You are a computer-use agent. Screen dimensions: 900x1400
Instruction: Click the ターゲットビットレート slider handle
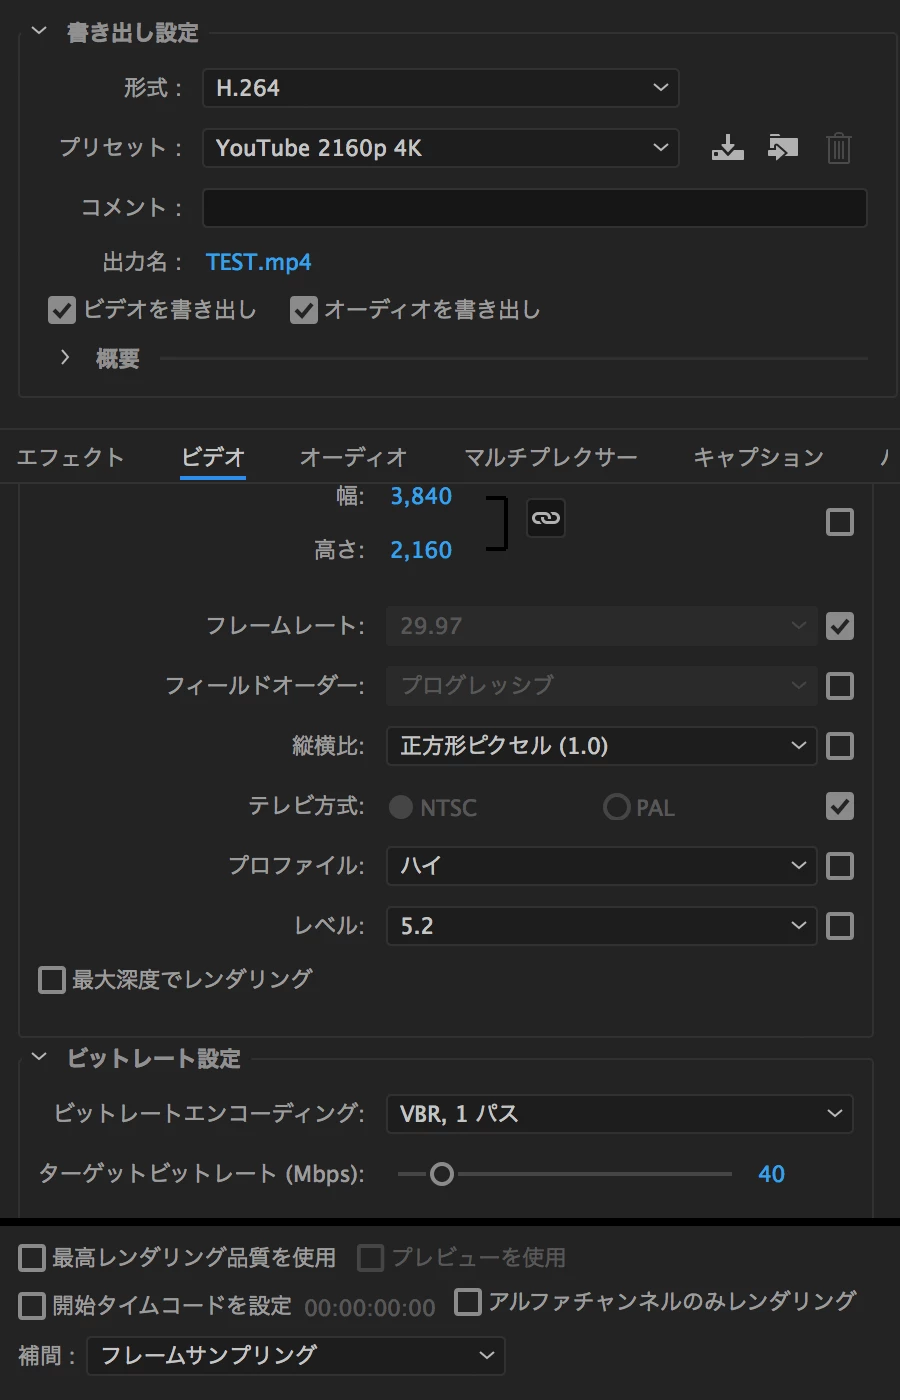pos(441,1174)
